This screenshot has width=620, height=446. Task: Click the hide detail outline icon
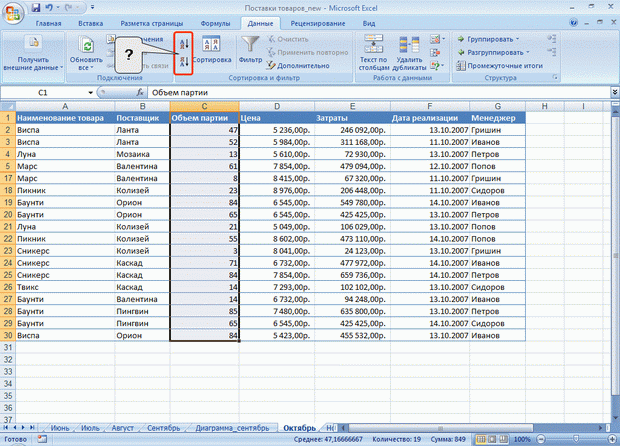point(552,52)
